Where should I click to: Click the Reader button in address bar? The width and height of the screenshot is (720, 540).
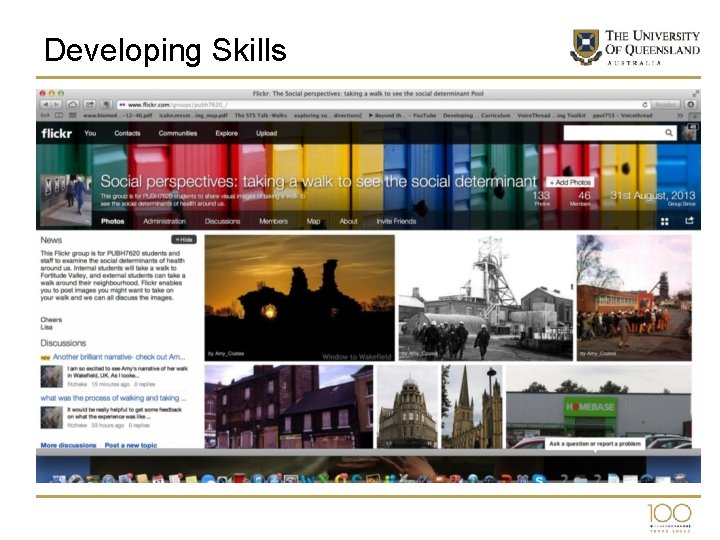tap(665, 105)
